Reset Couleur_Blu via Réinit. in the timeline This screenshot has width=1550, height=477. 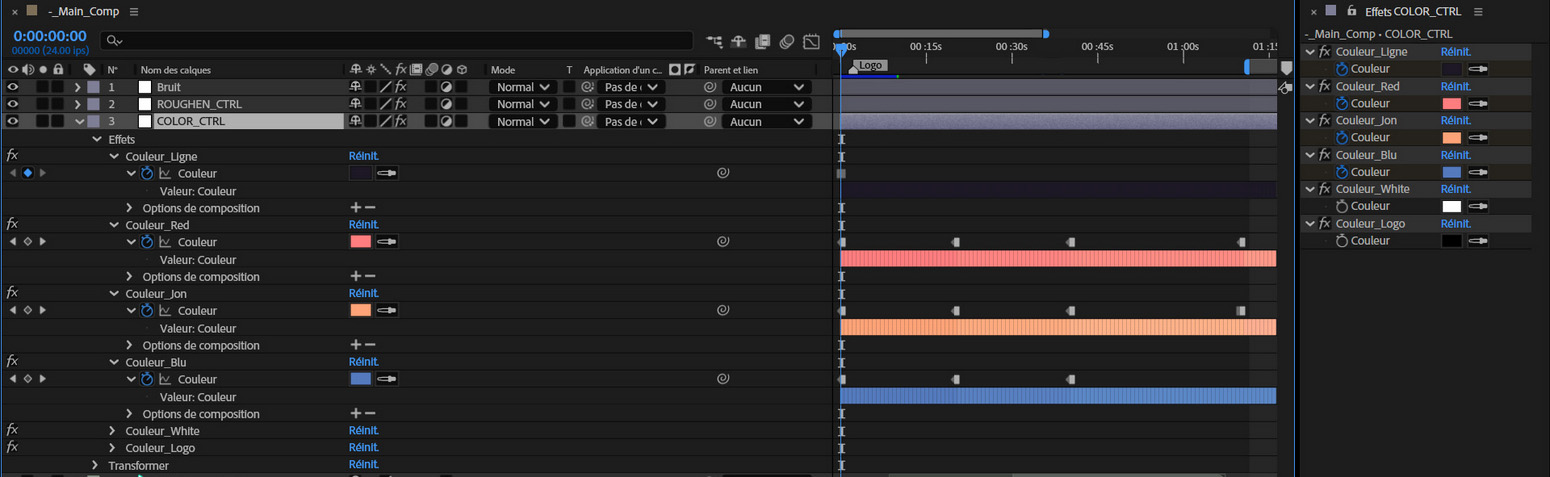363,362
